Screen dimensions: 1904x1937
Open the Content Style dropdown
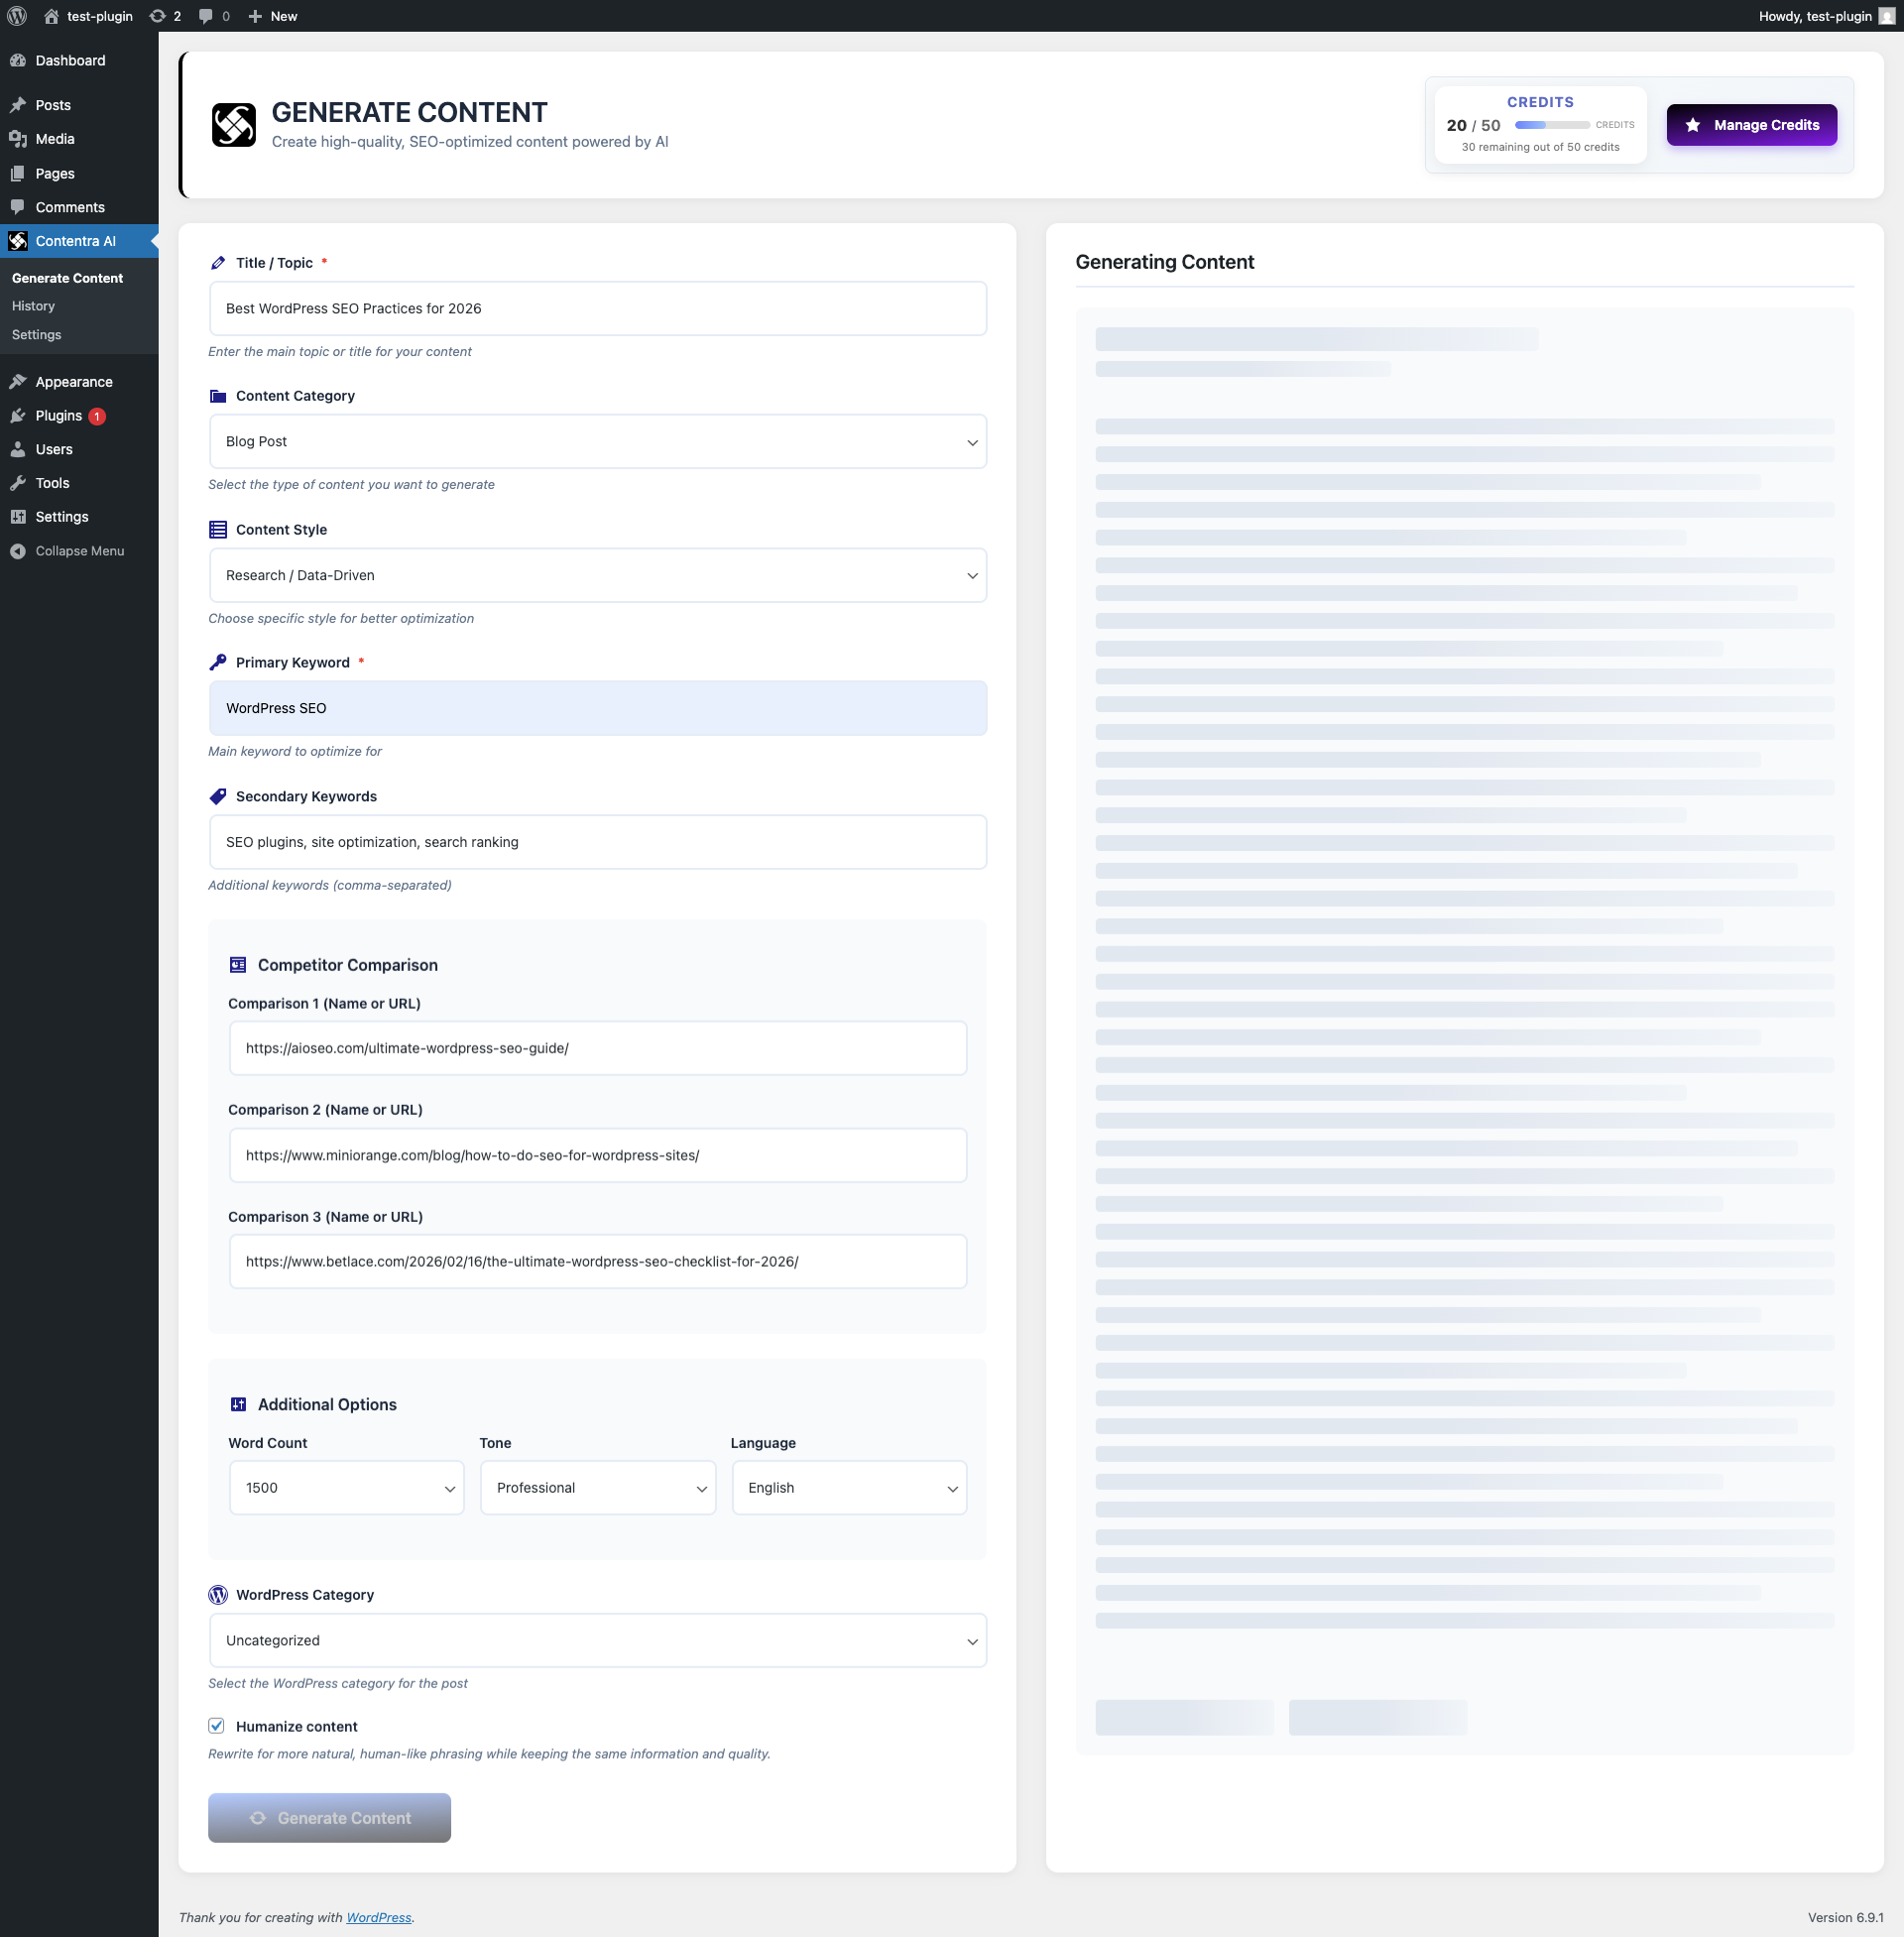(597, 575)
